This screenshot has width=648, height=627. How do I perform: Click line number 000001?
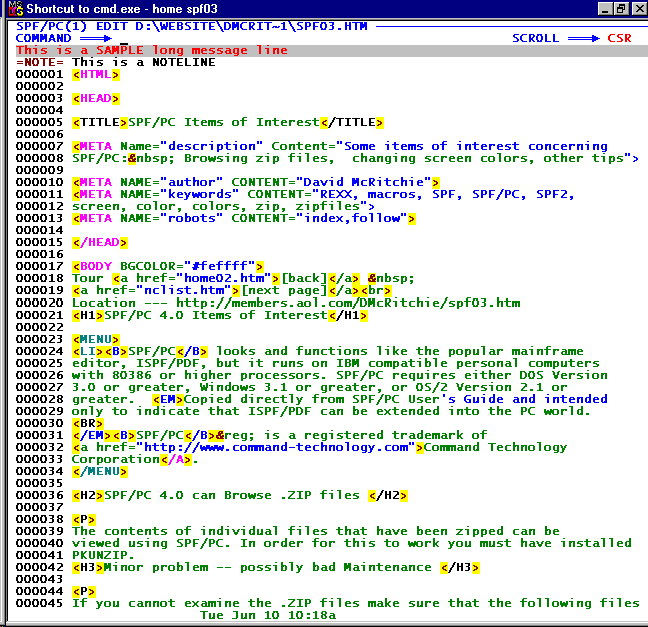[x=40, y=74]
